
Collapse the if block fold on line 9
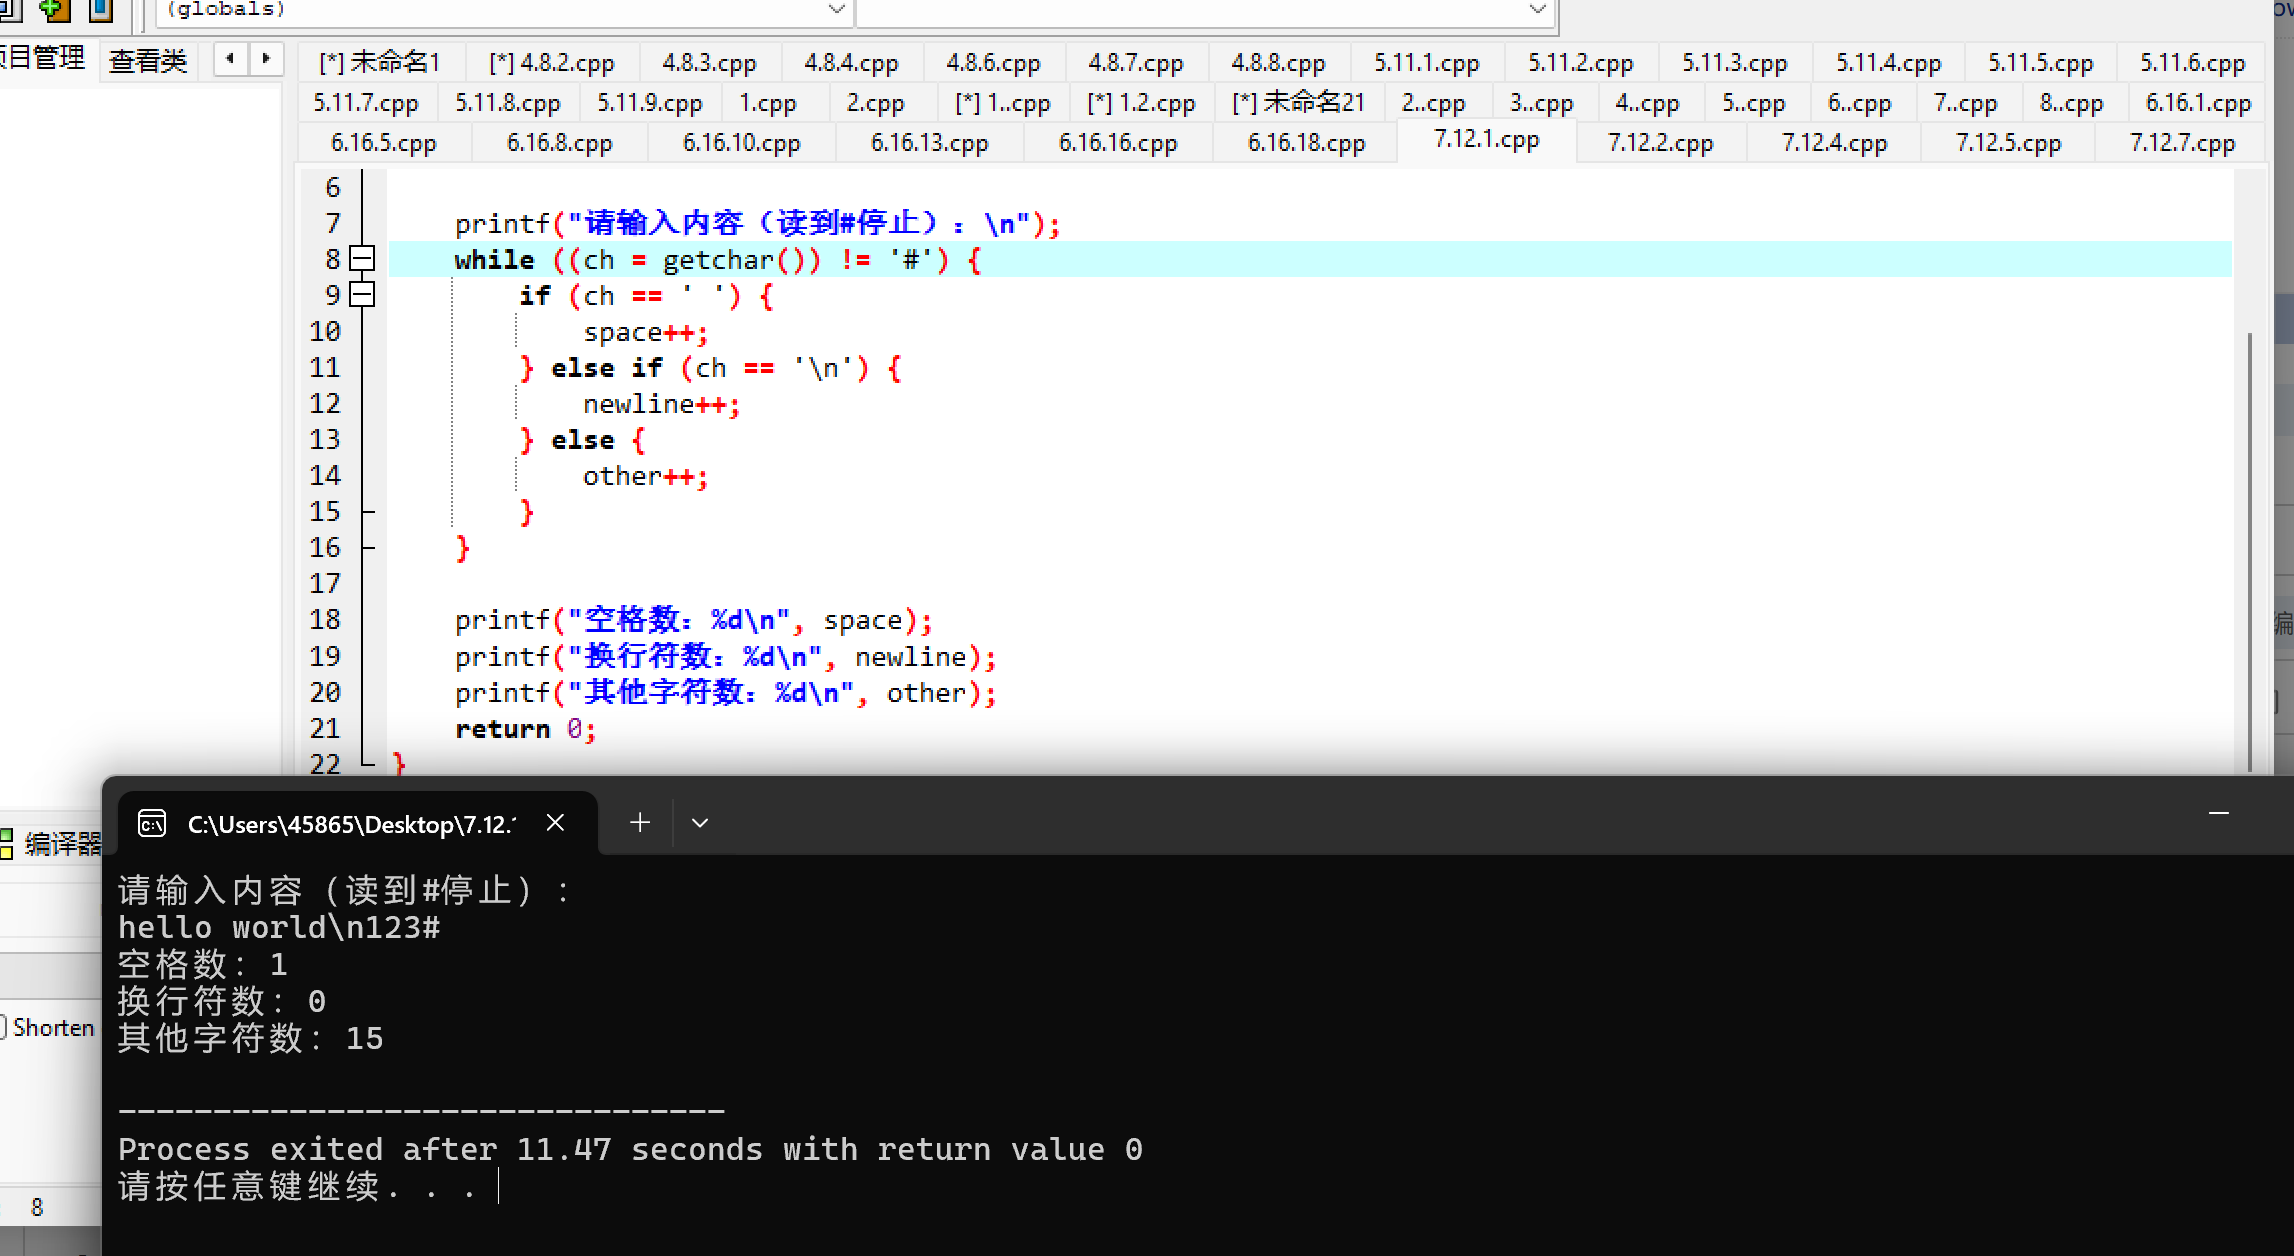[363, 295]
